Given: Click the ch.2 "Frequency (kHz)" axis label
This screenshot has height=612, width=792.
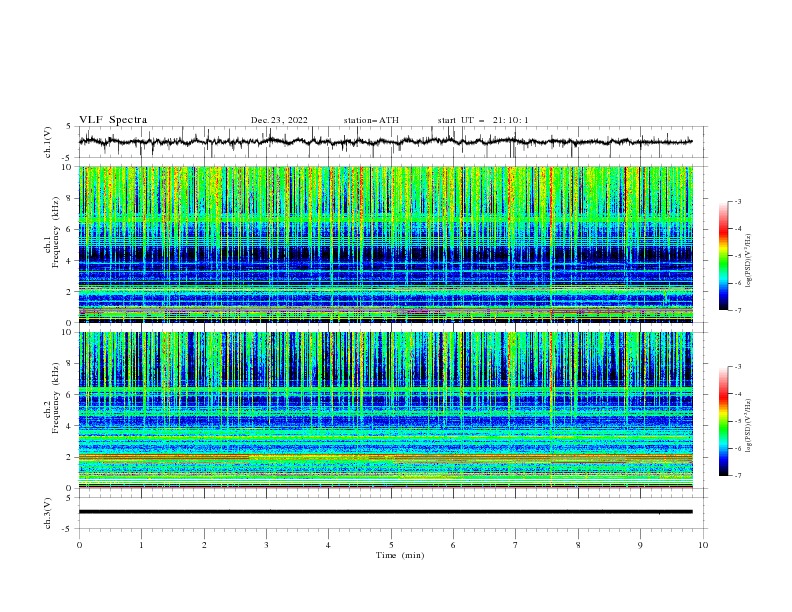Looking at the screenshot, I should click(x=56, y=398).
